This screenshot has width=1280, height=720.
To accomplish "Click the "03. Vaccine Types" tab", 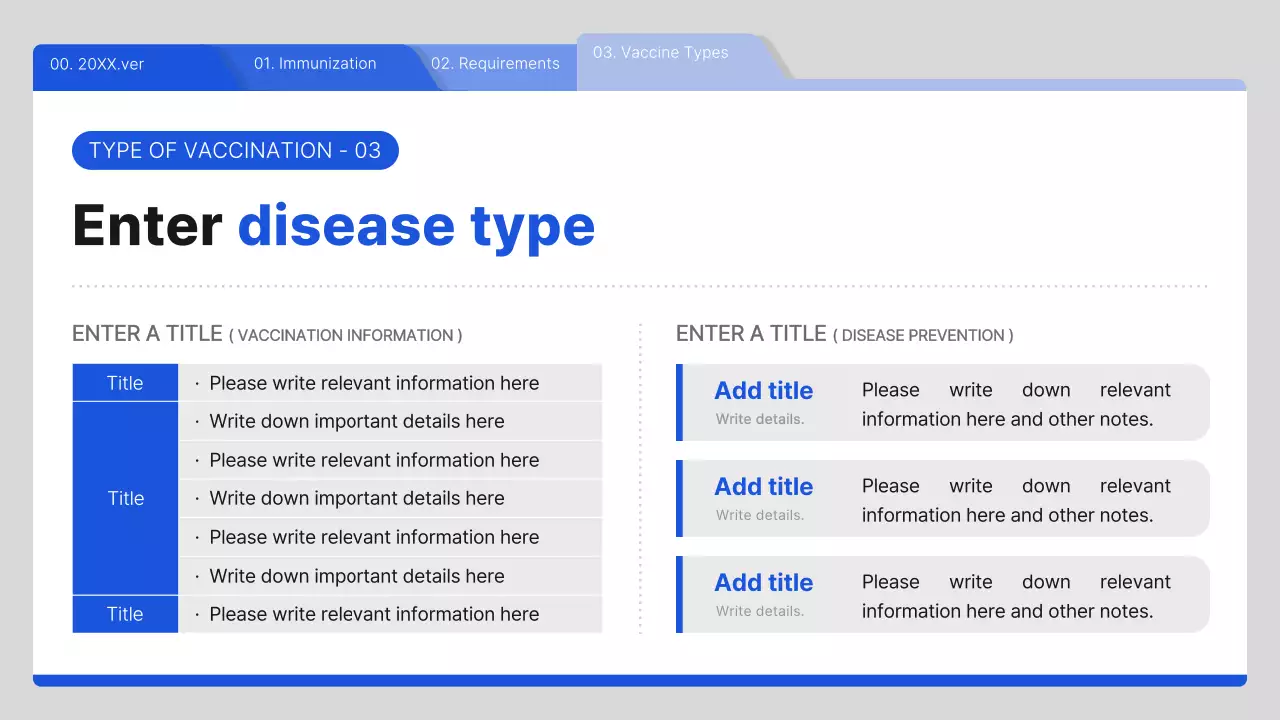I will coord(660,53).
